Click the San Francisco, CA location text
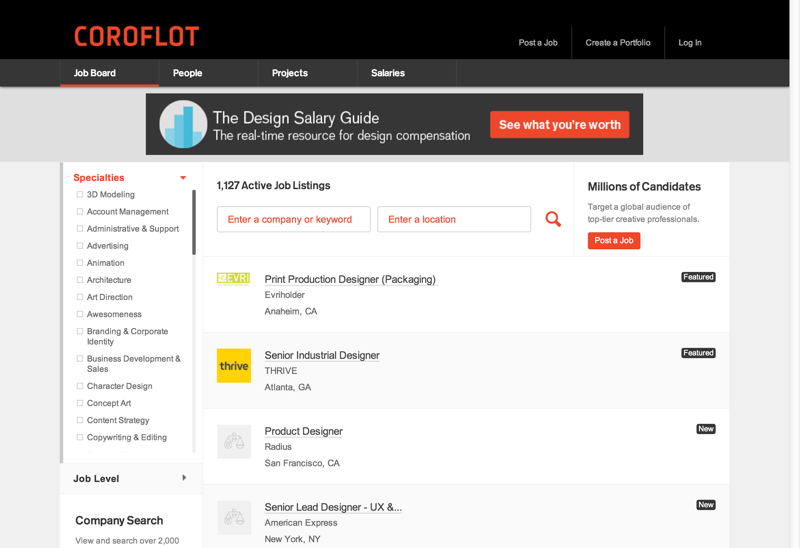 tap(302, 463)
